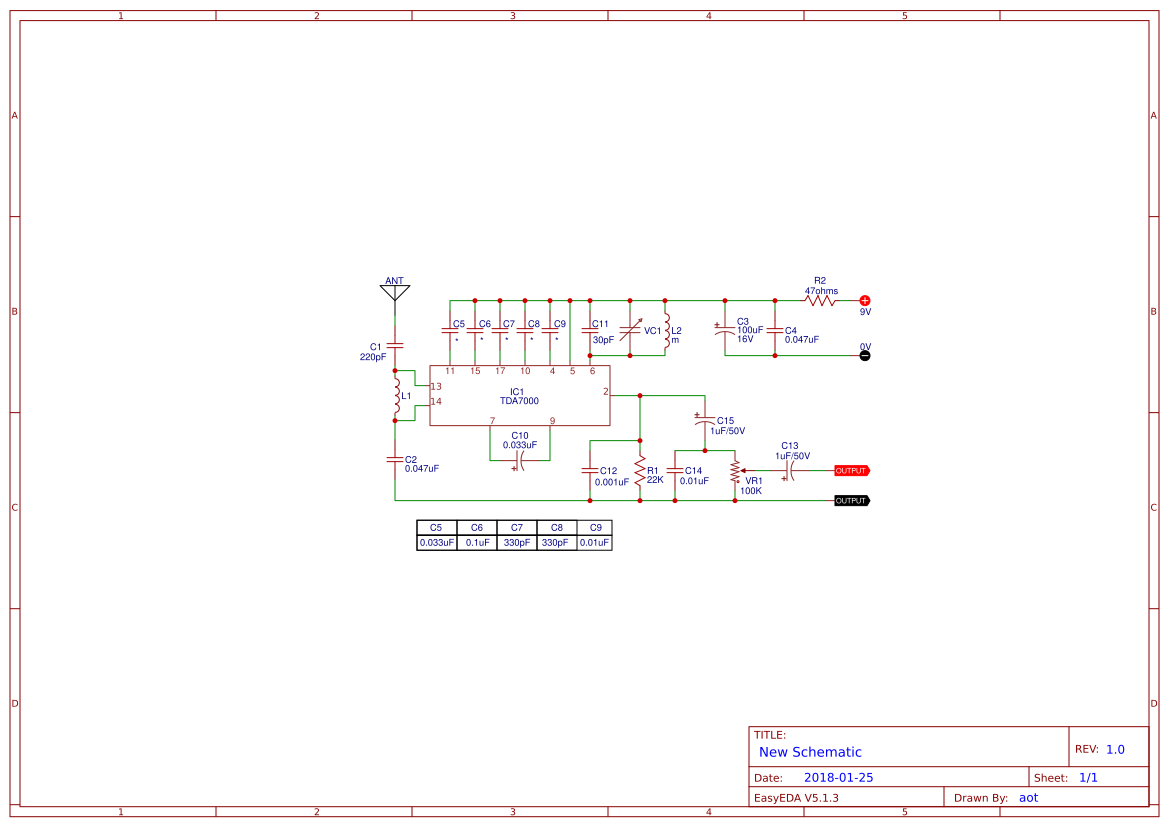Select the IC1 TDA7000 chip symbol
Viewport: 1169px width, 827px height.
(518, 395)
